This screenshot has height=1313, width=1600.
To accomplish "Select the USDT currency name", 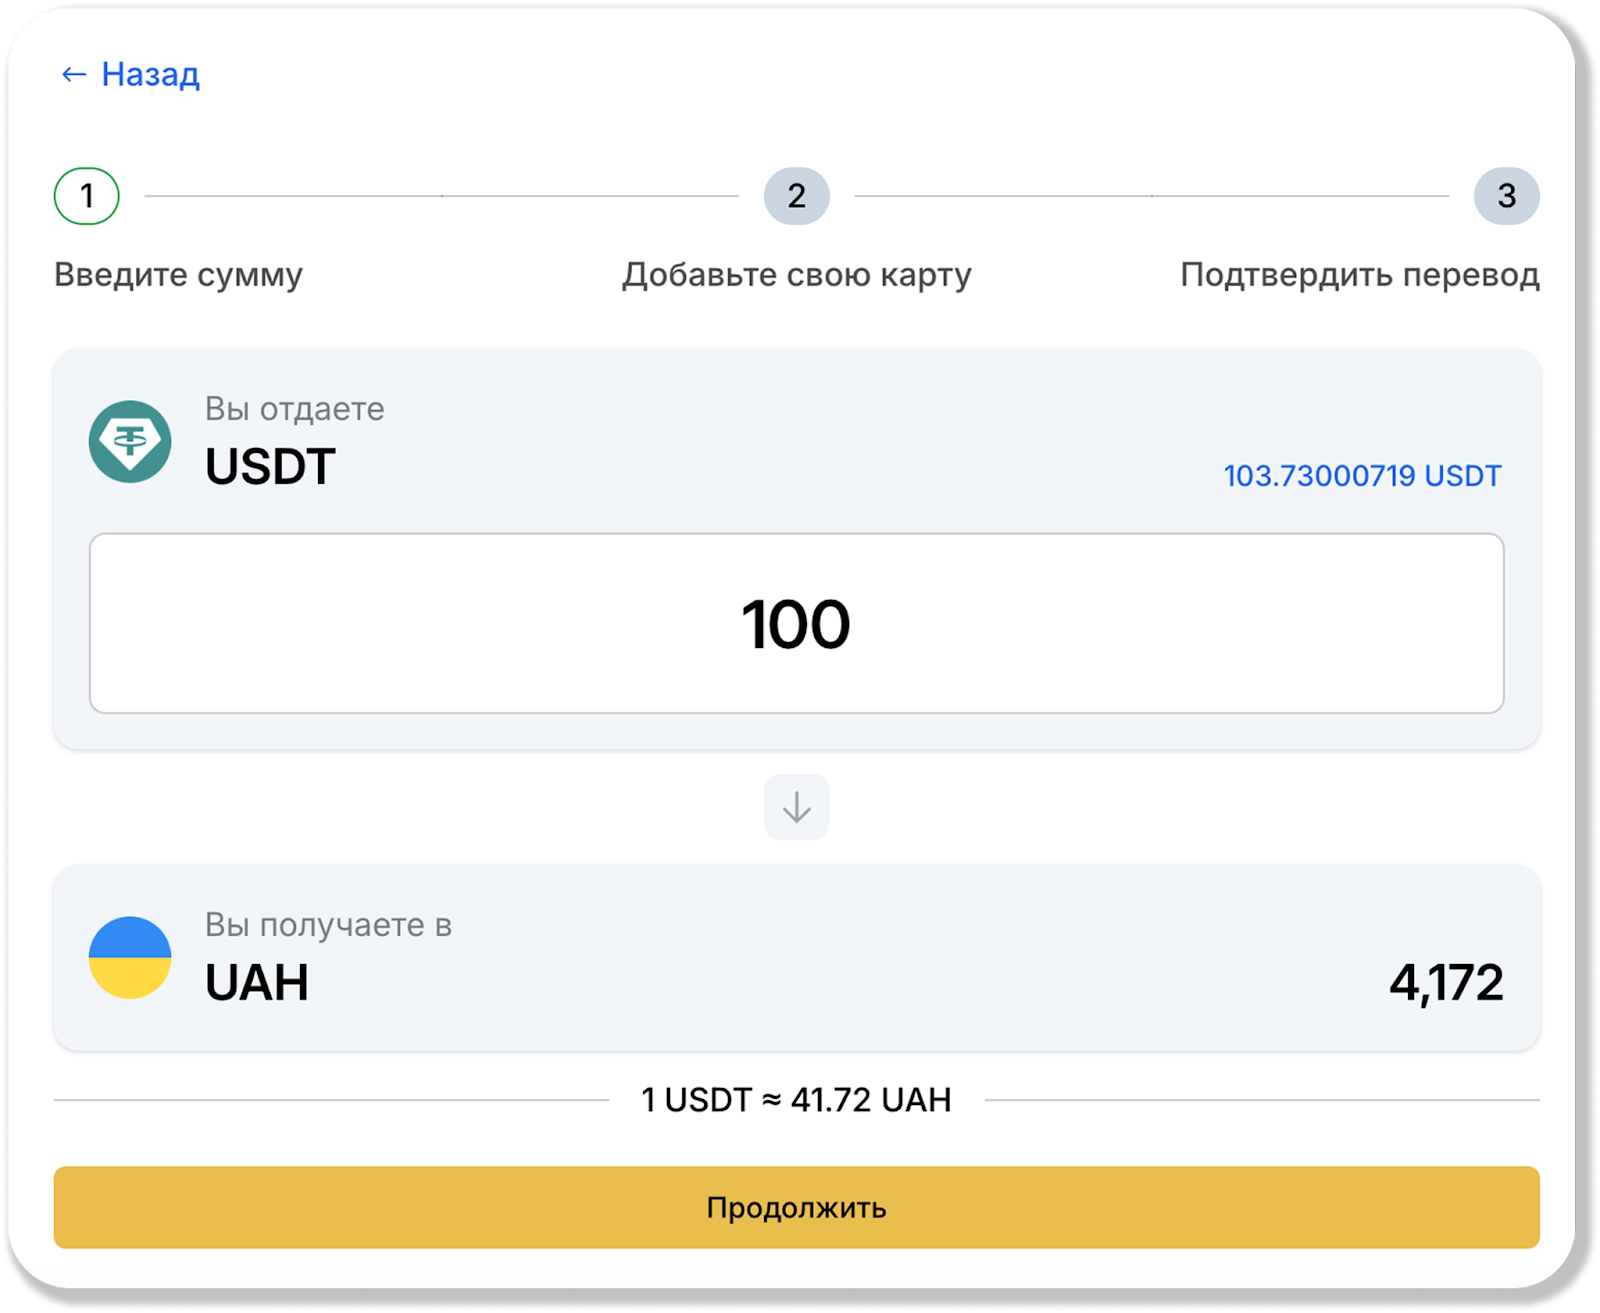I will tap(270, 467).
